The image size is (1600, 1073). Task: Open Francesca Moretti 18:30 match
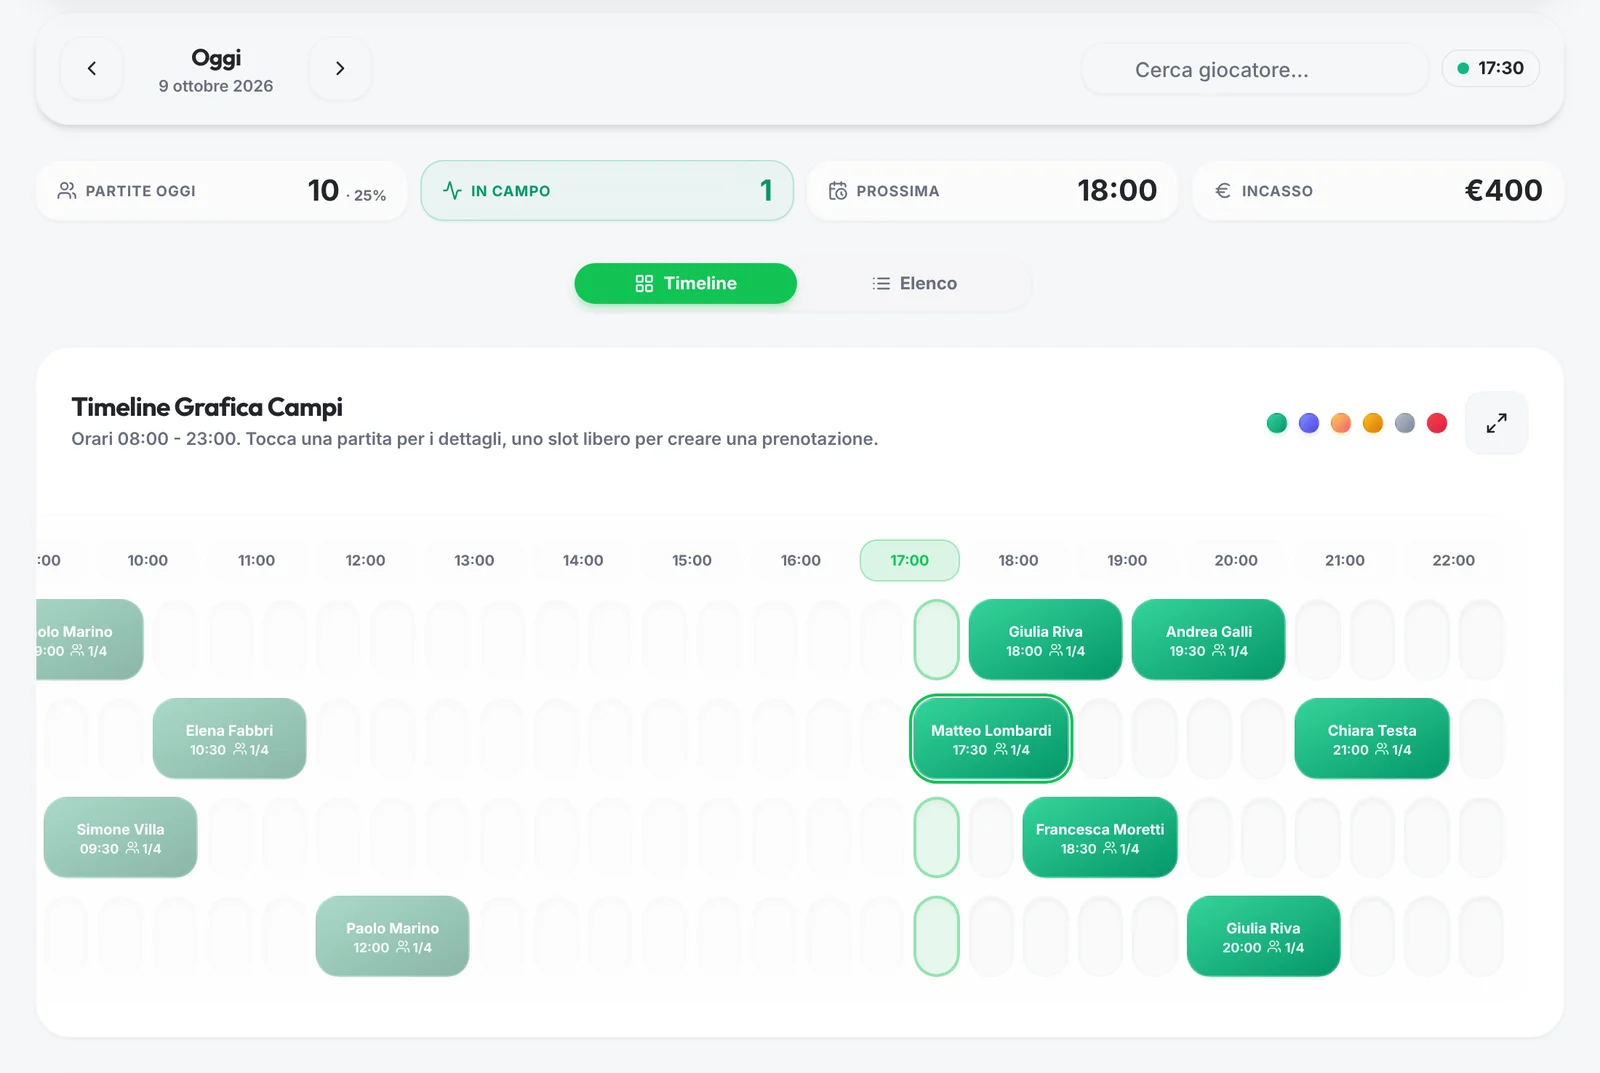coord(1100,838)
